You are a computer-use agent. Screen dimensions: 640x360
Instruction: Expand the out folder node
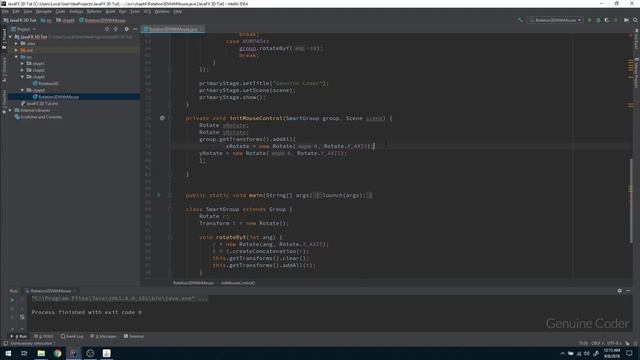click(x=16, y=50)
